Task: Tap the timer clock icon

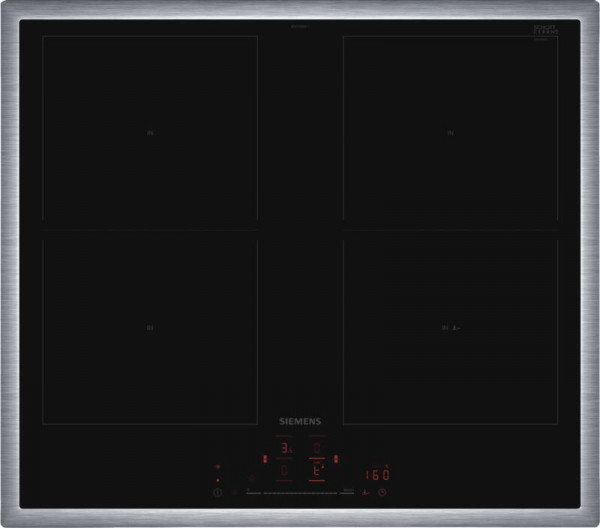Action: point(382,493)
